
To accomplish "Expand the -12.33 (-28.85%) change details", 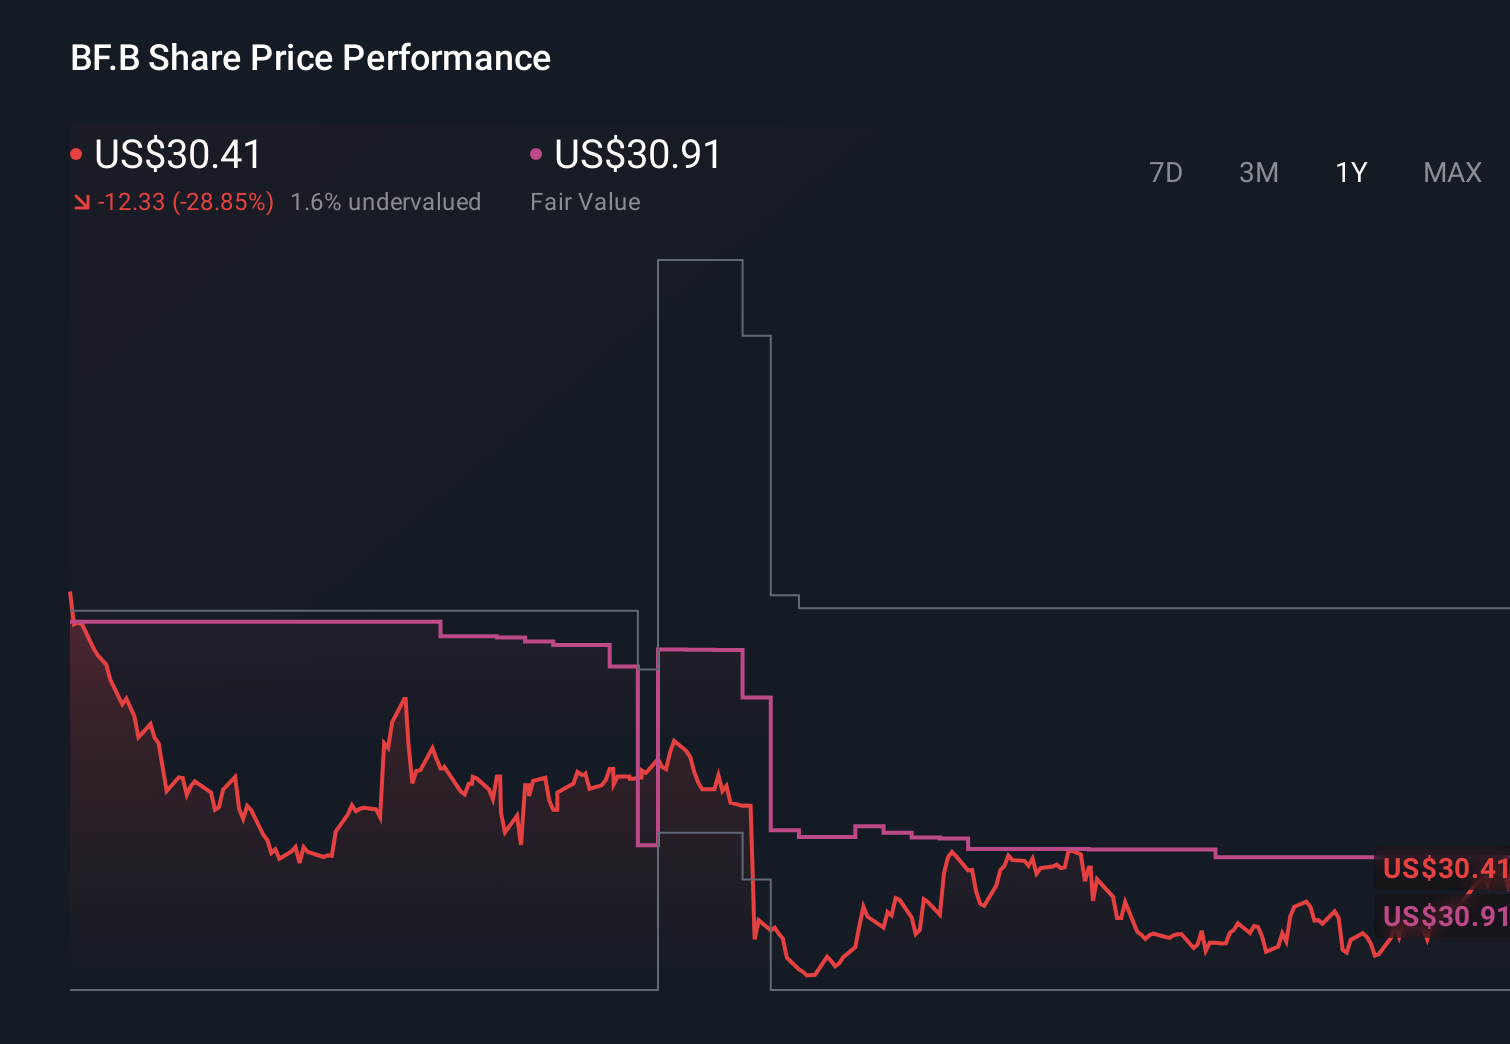I will [186, 201].
